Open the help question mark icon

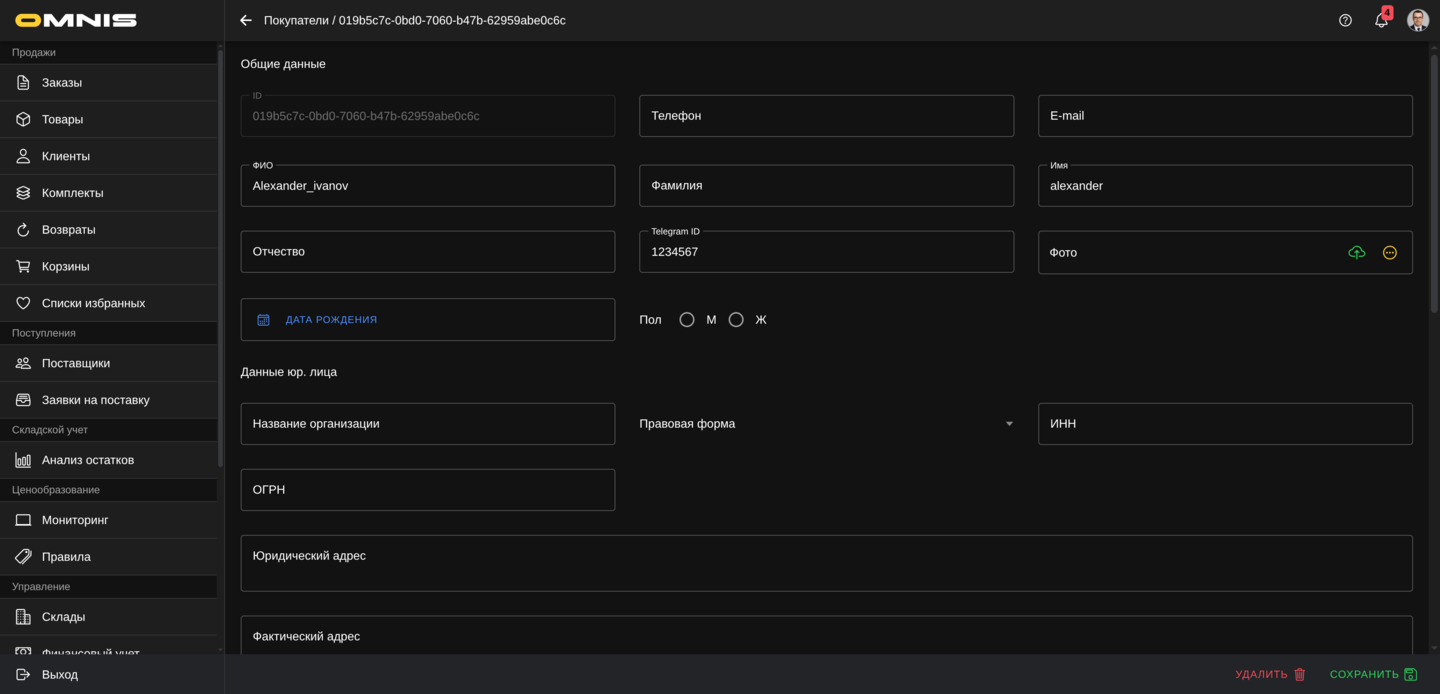pyautogui.click(x=1345, y=20)
